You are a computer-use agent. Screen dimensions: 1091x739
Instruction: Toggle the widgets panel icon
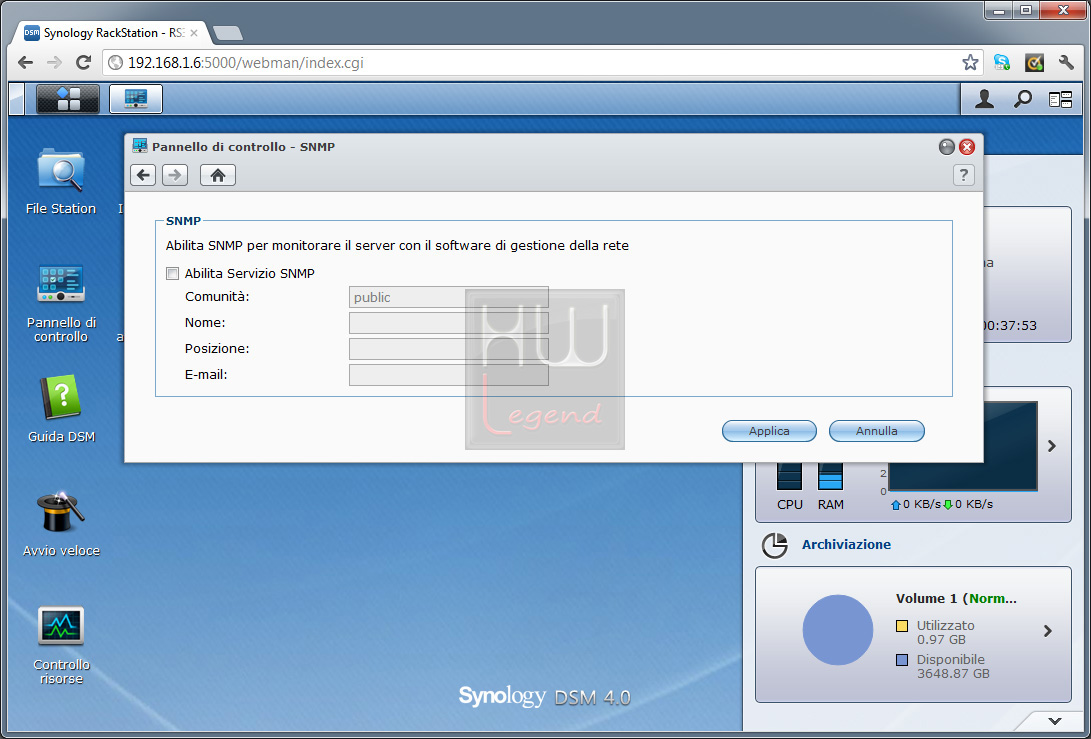point(1060,100)
